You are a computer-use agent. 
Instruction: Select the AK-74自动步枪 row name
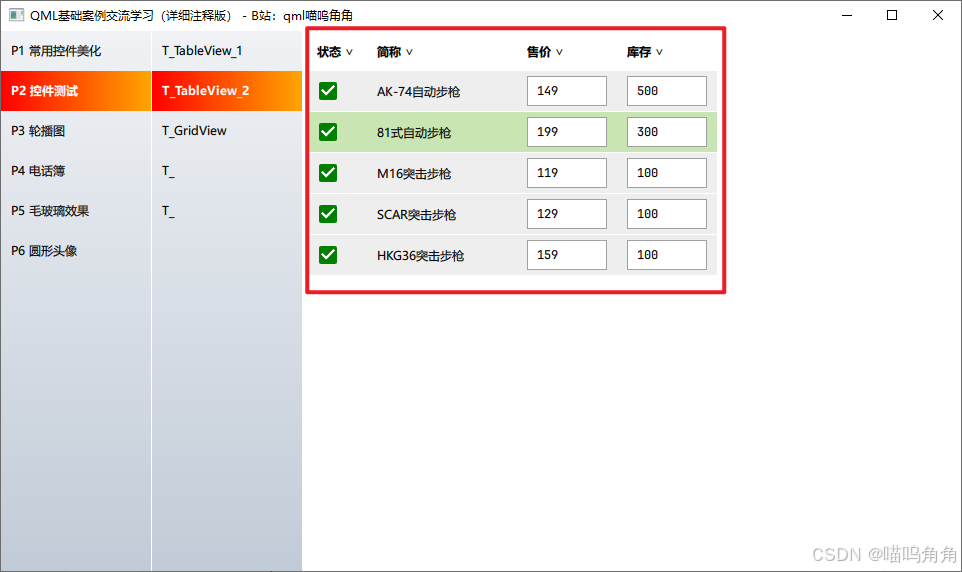(418, 92)
